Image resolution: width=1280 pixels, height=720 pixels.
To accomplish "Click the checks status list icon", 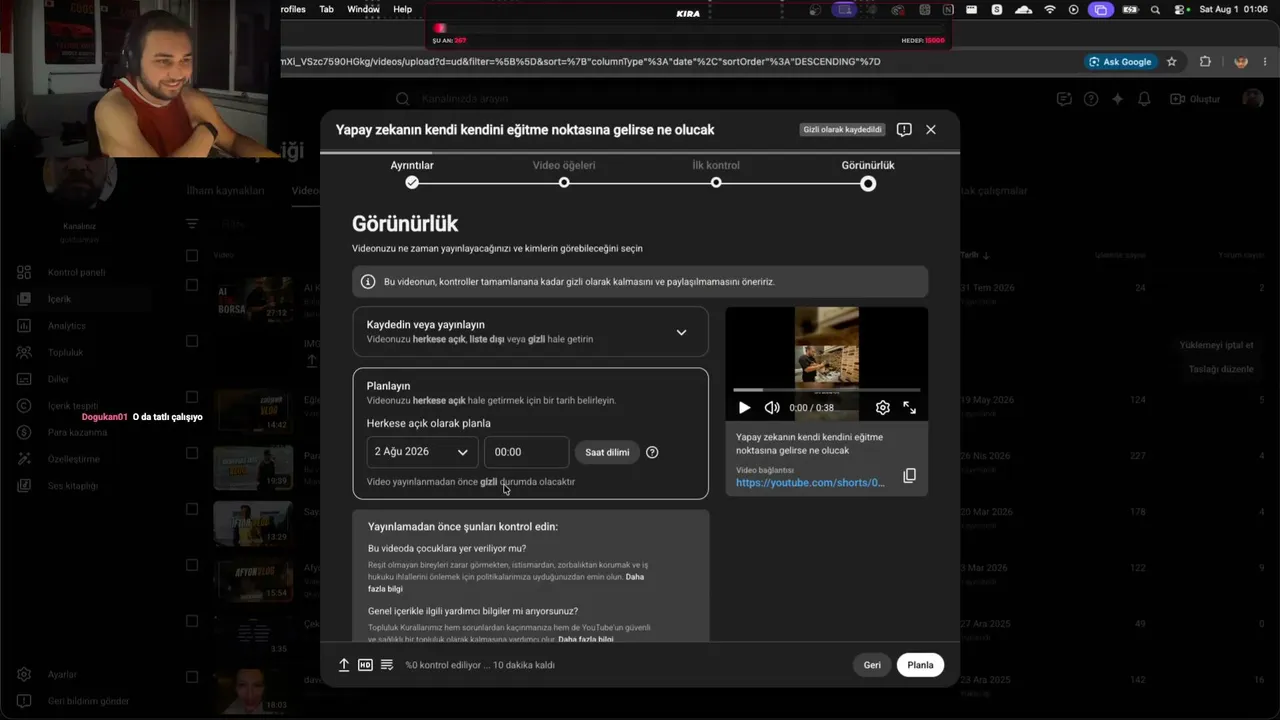I will [387, 665].
